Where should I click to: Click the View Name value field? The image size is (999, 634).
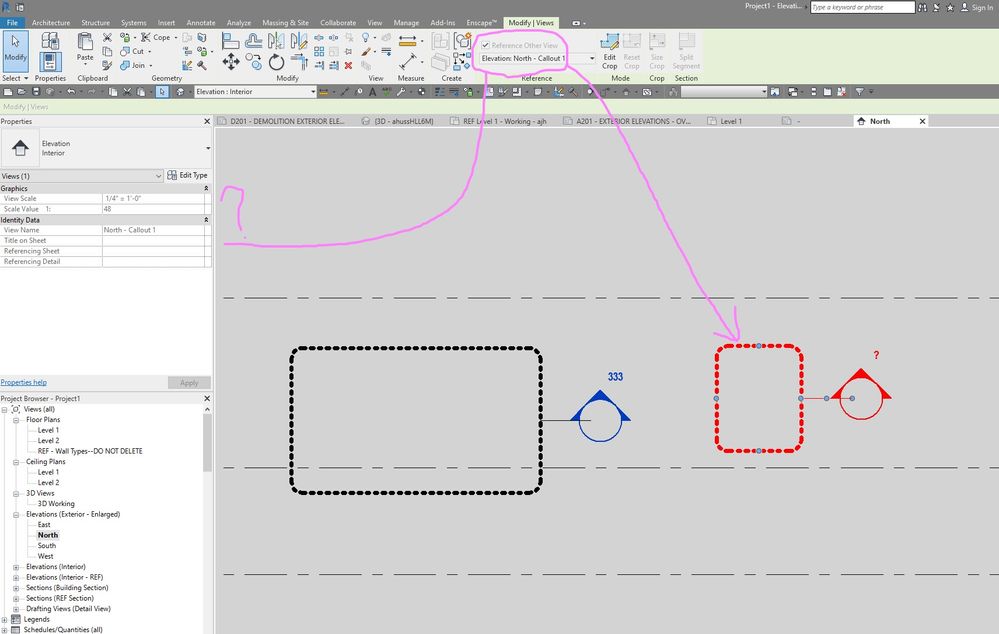156,230
